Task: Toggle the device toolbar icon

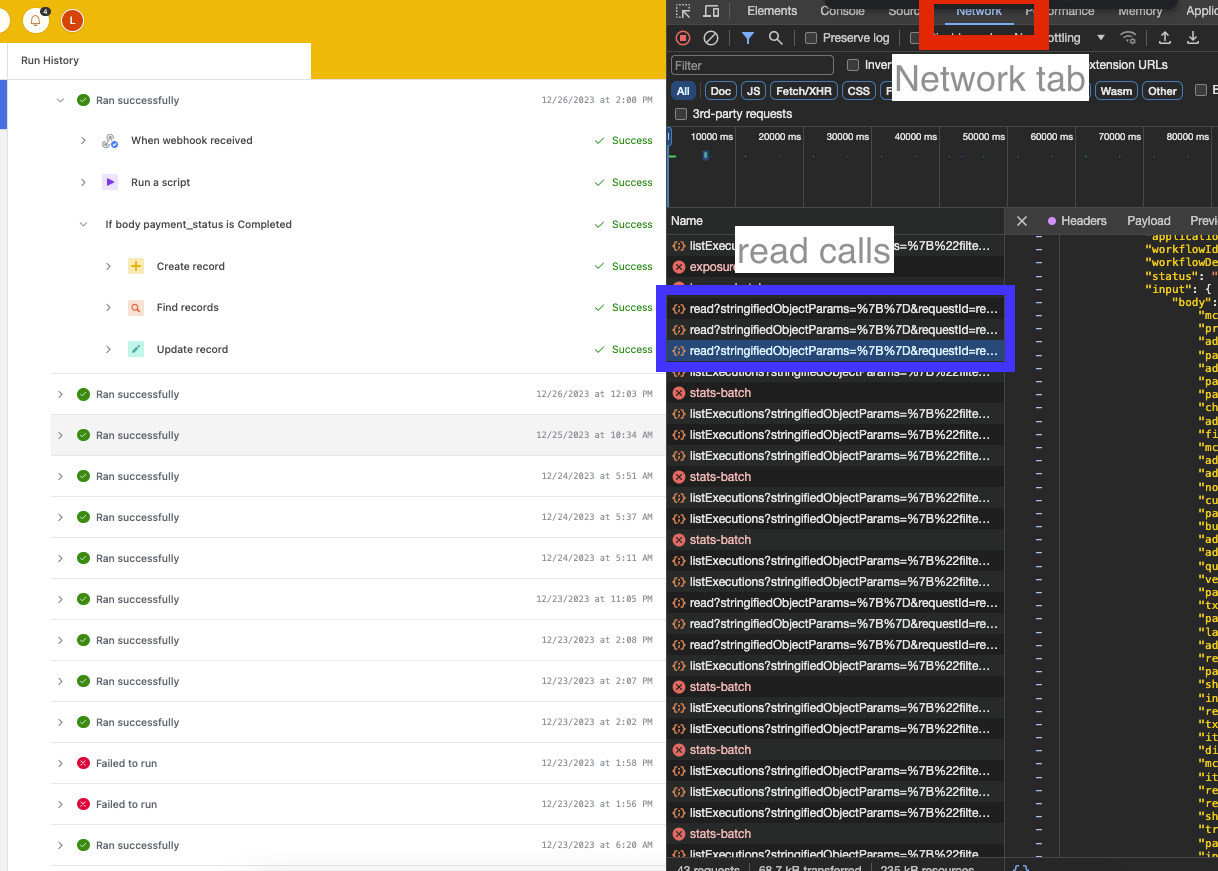Action: pos(711,11)
